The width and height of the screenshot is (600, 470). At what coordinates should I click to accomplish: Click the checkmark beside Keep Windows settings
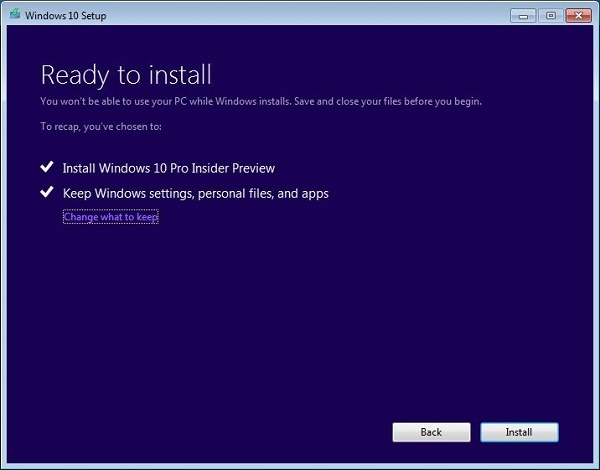(x=47, y=191)
